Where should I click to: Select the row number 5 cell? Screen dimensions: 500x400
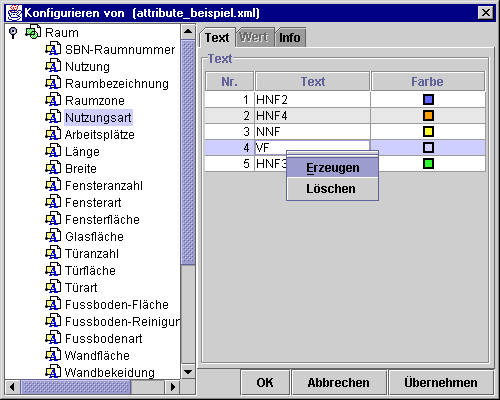pyautogui.click(x=229, y=163)
